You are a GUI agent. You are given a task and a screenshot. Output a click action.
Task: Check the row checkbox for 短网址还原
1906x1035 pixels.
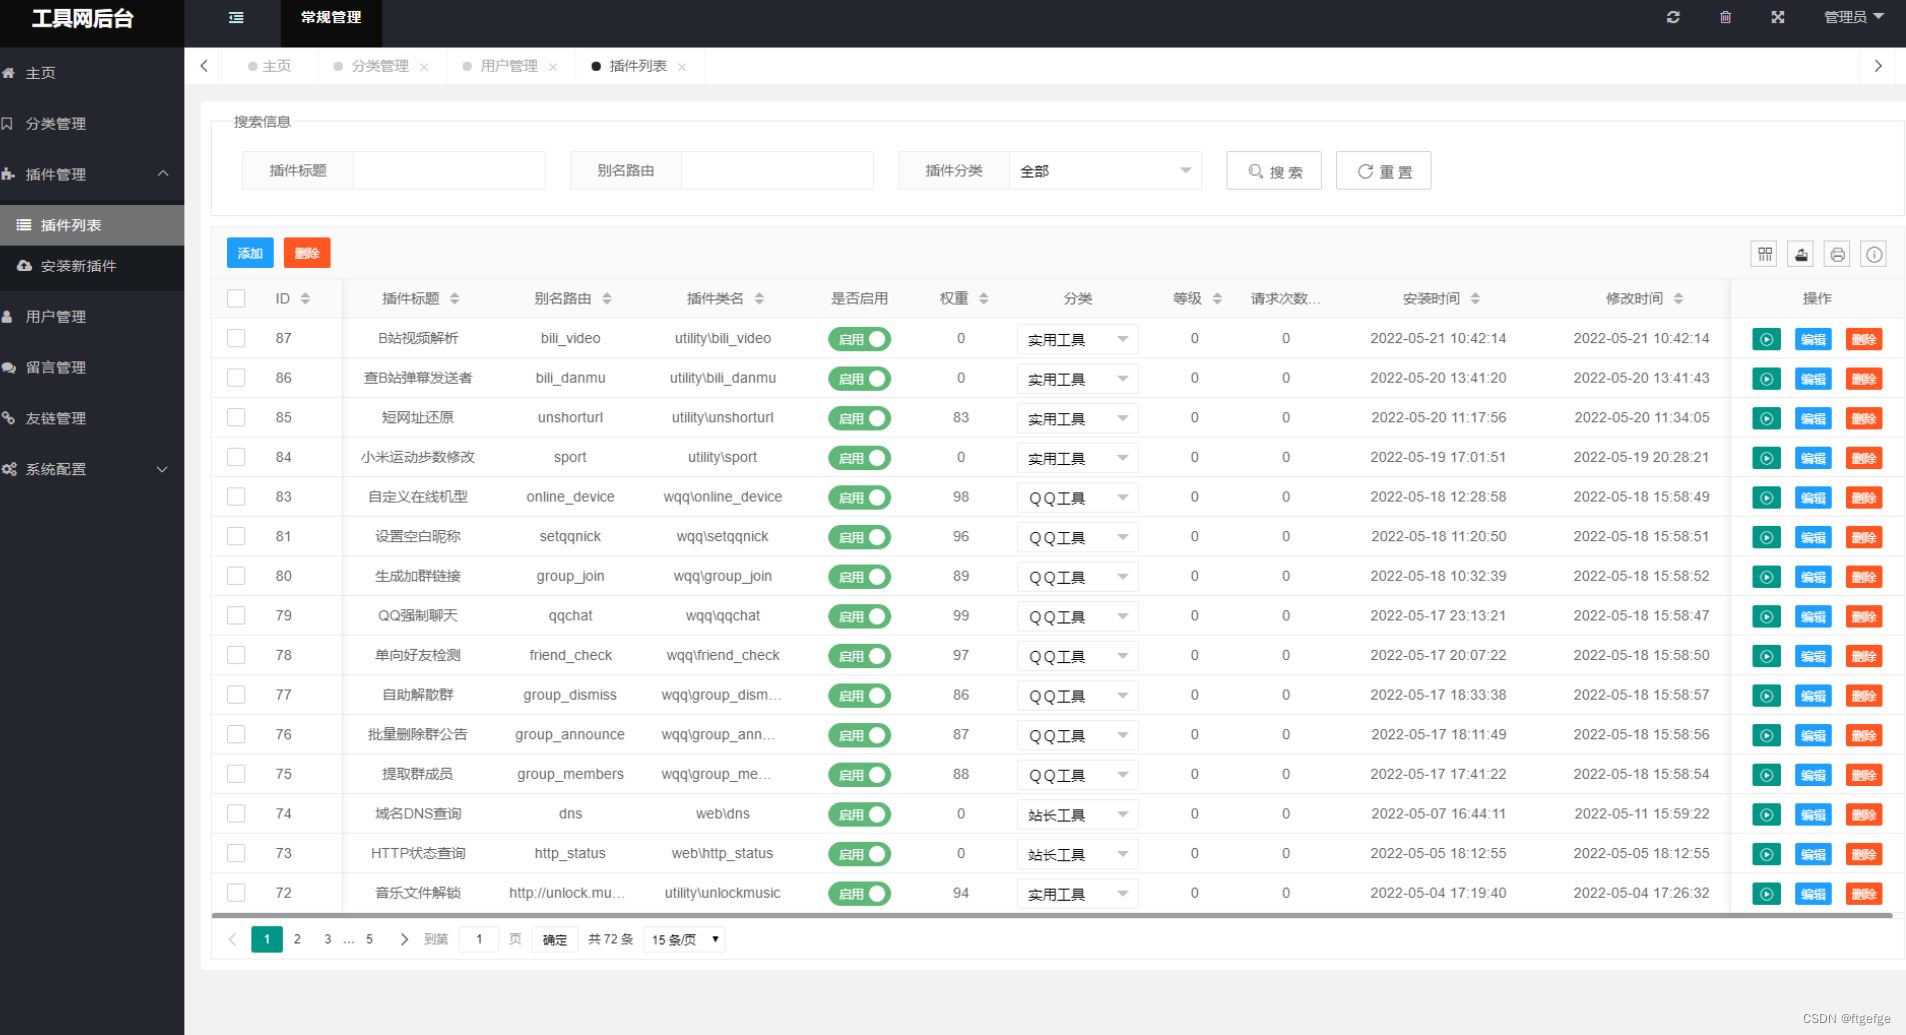pos(236,417)
